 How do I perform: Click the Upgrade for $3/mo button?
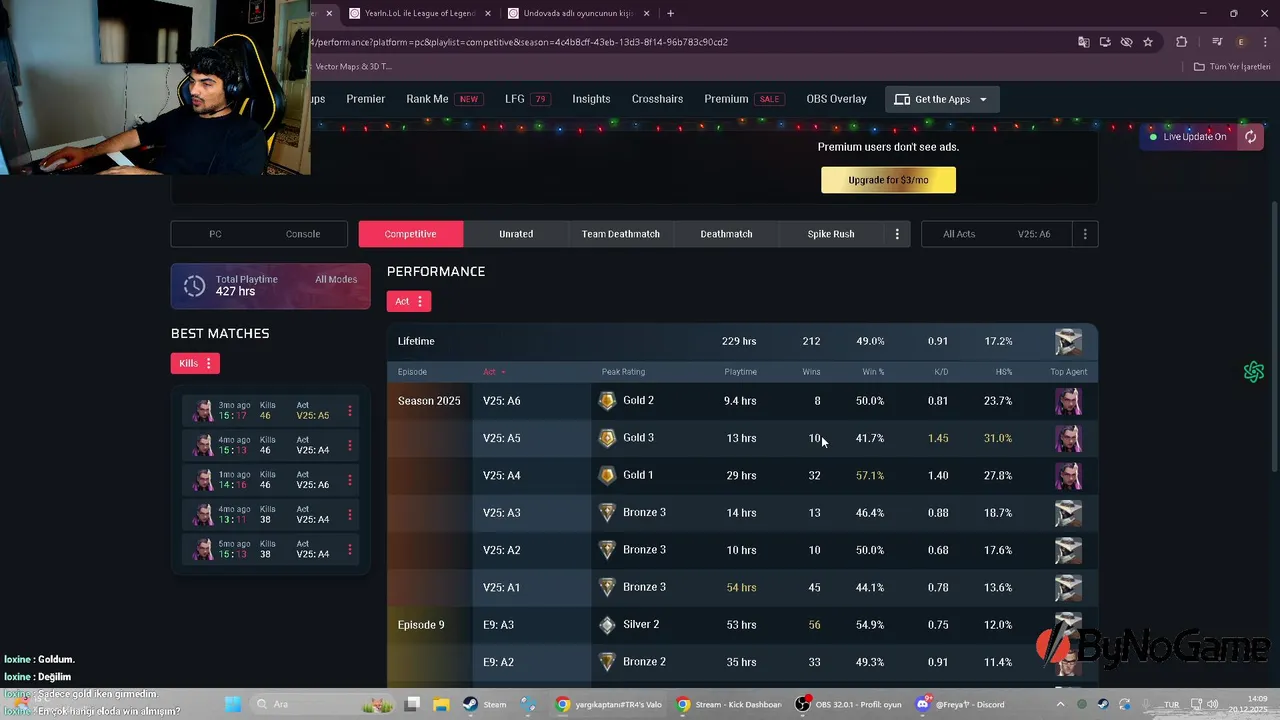888,180
